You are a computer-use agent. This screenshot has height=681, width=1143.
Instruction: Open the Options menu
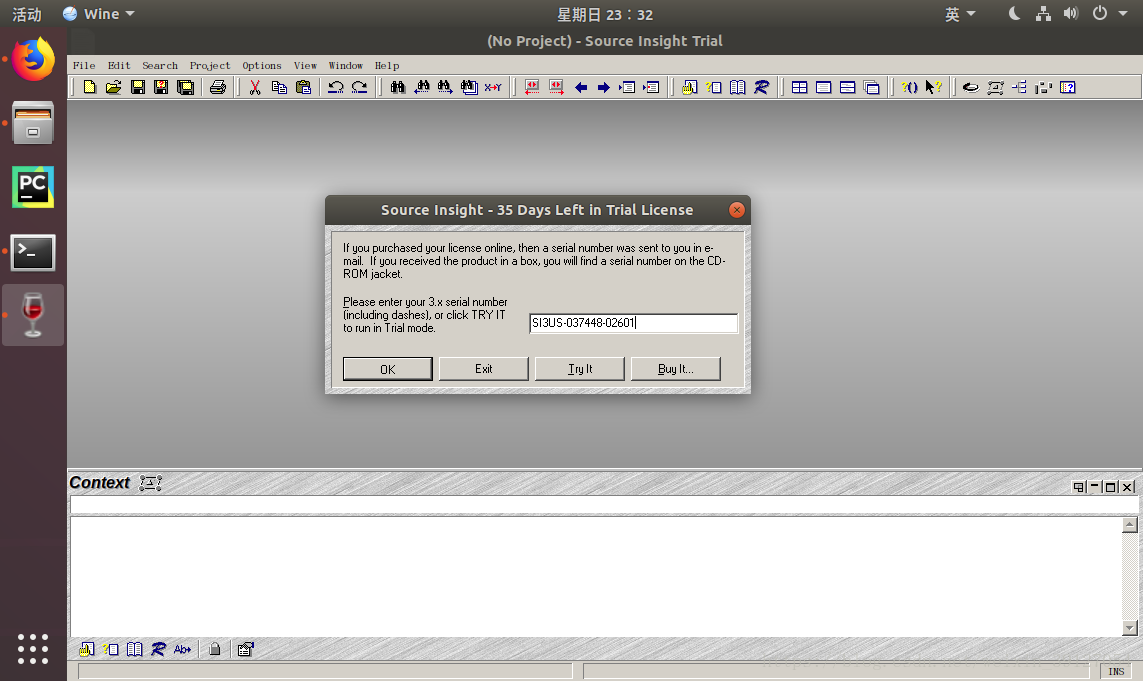tap(261, 65)
